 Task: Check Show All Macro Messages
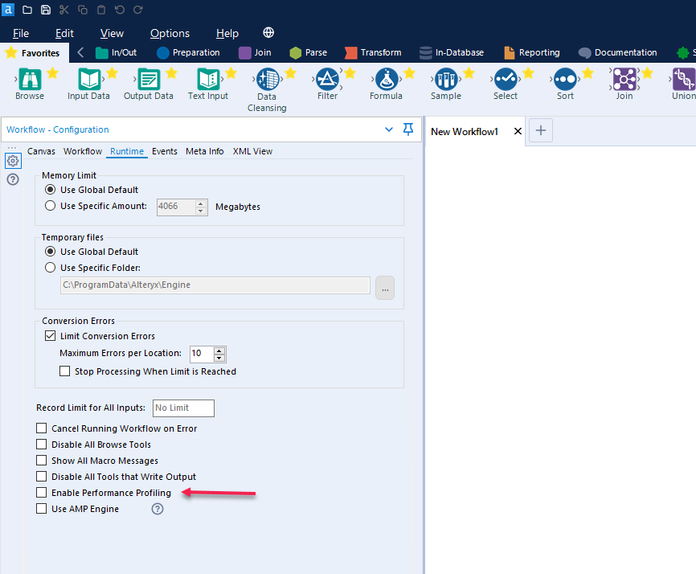coord(41,460)
